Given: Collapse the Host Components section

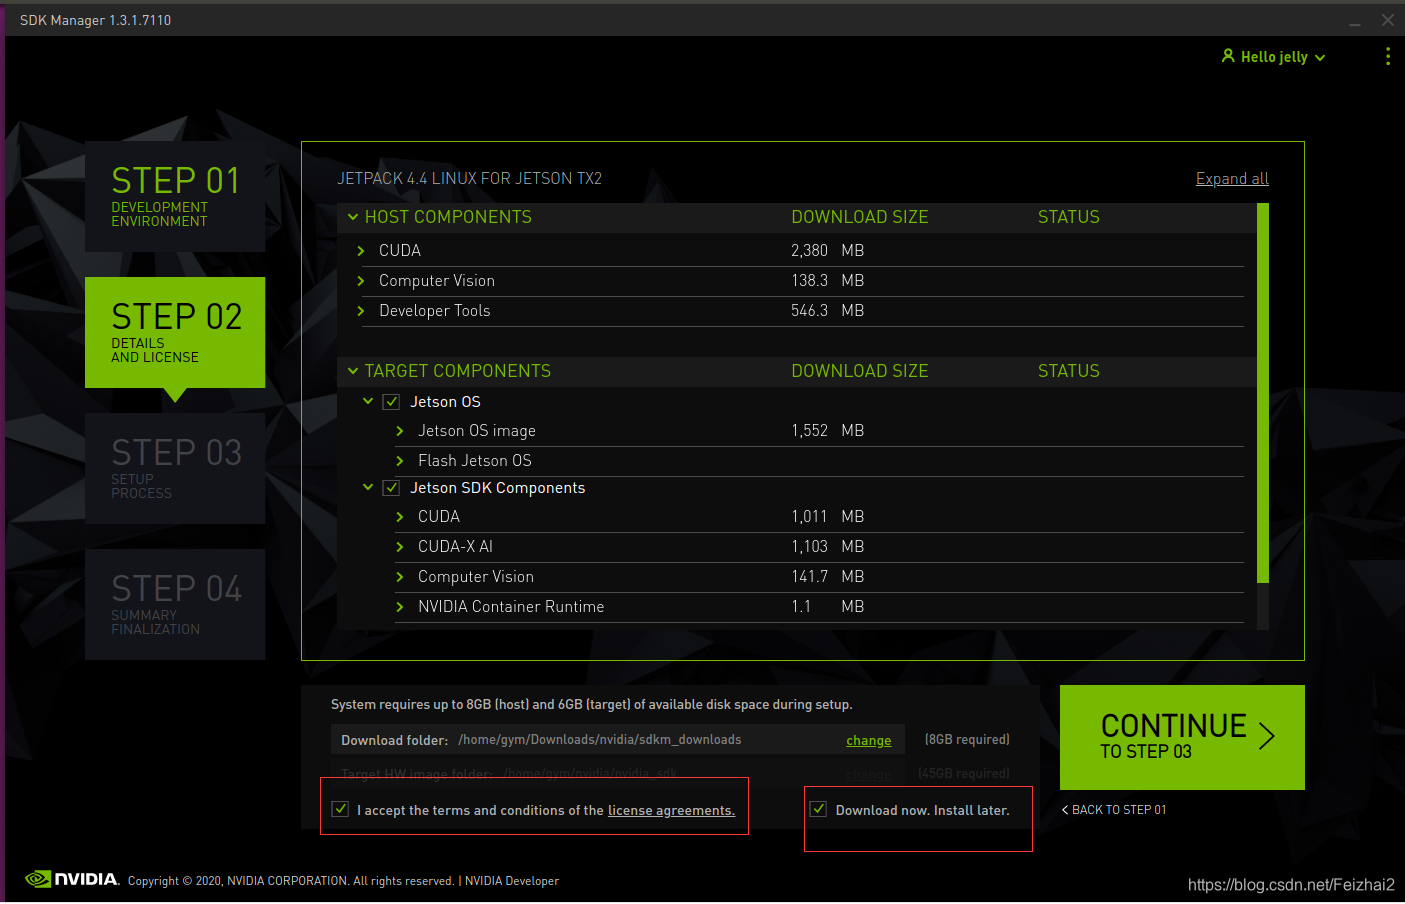Looking at the screenshot, I should (x=353, y=217).
